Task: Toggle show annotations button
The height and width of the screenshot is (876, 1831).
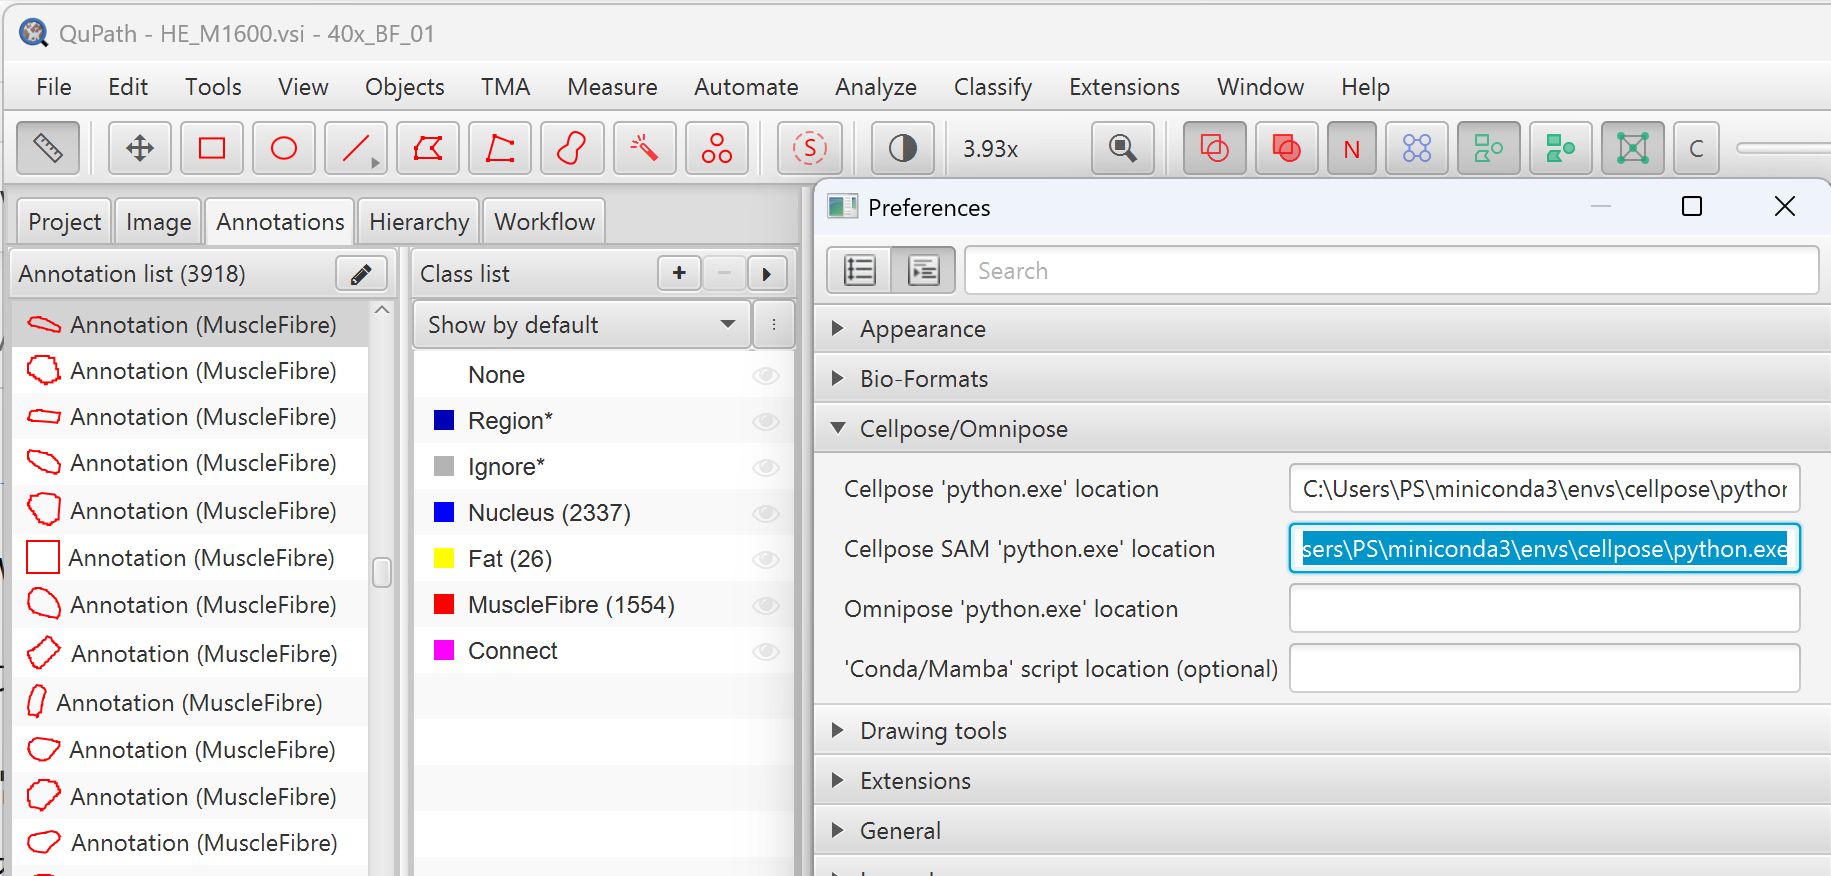Action: tap(1214, 149)
